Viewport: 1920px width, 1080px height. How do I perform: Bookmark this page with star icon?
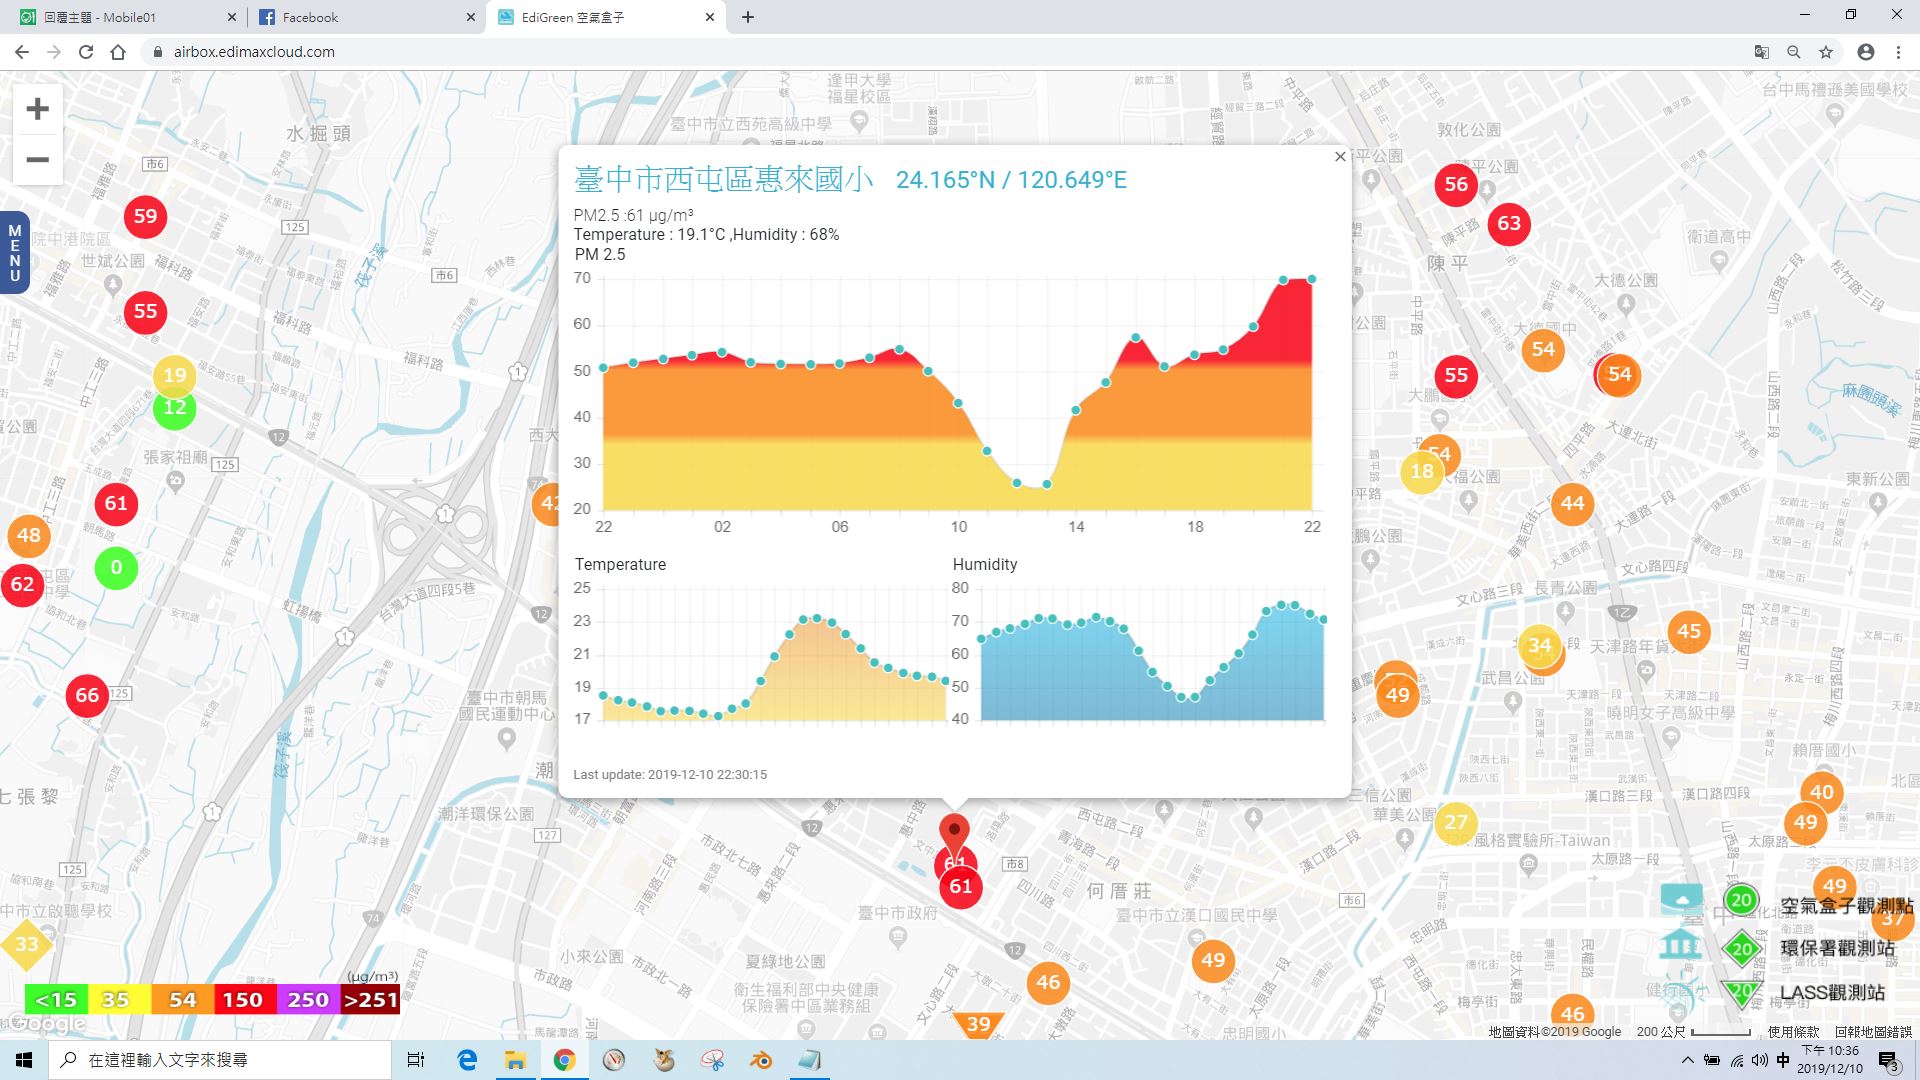point(1826,52)
